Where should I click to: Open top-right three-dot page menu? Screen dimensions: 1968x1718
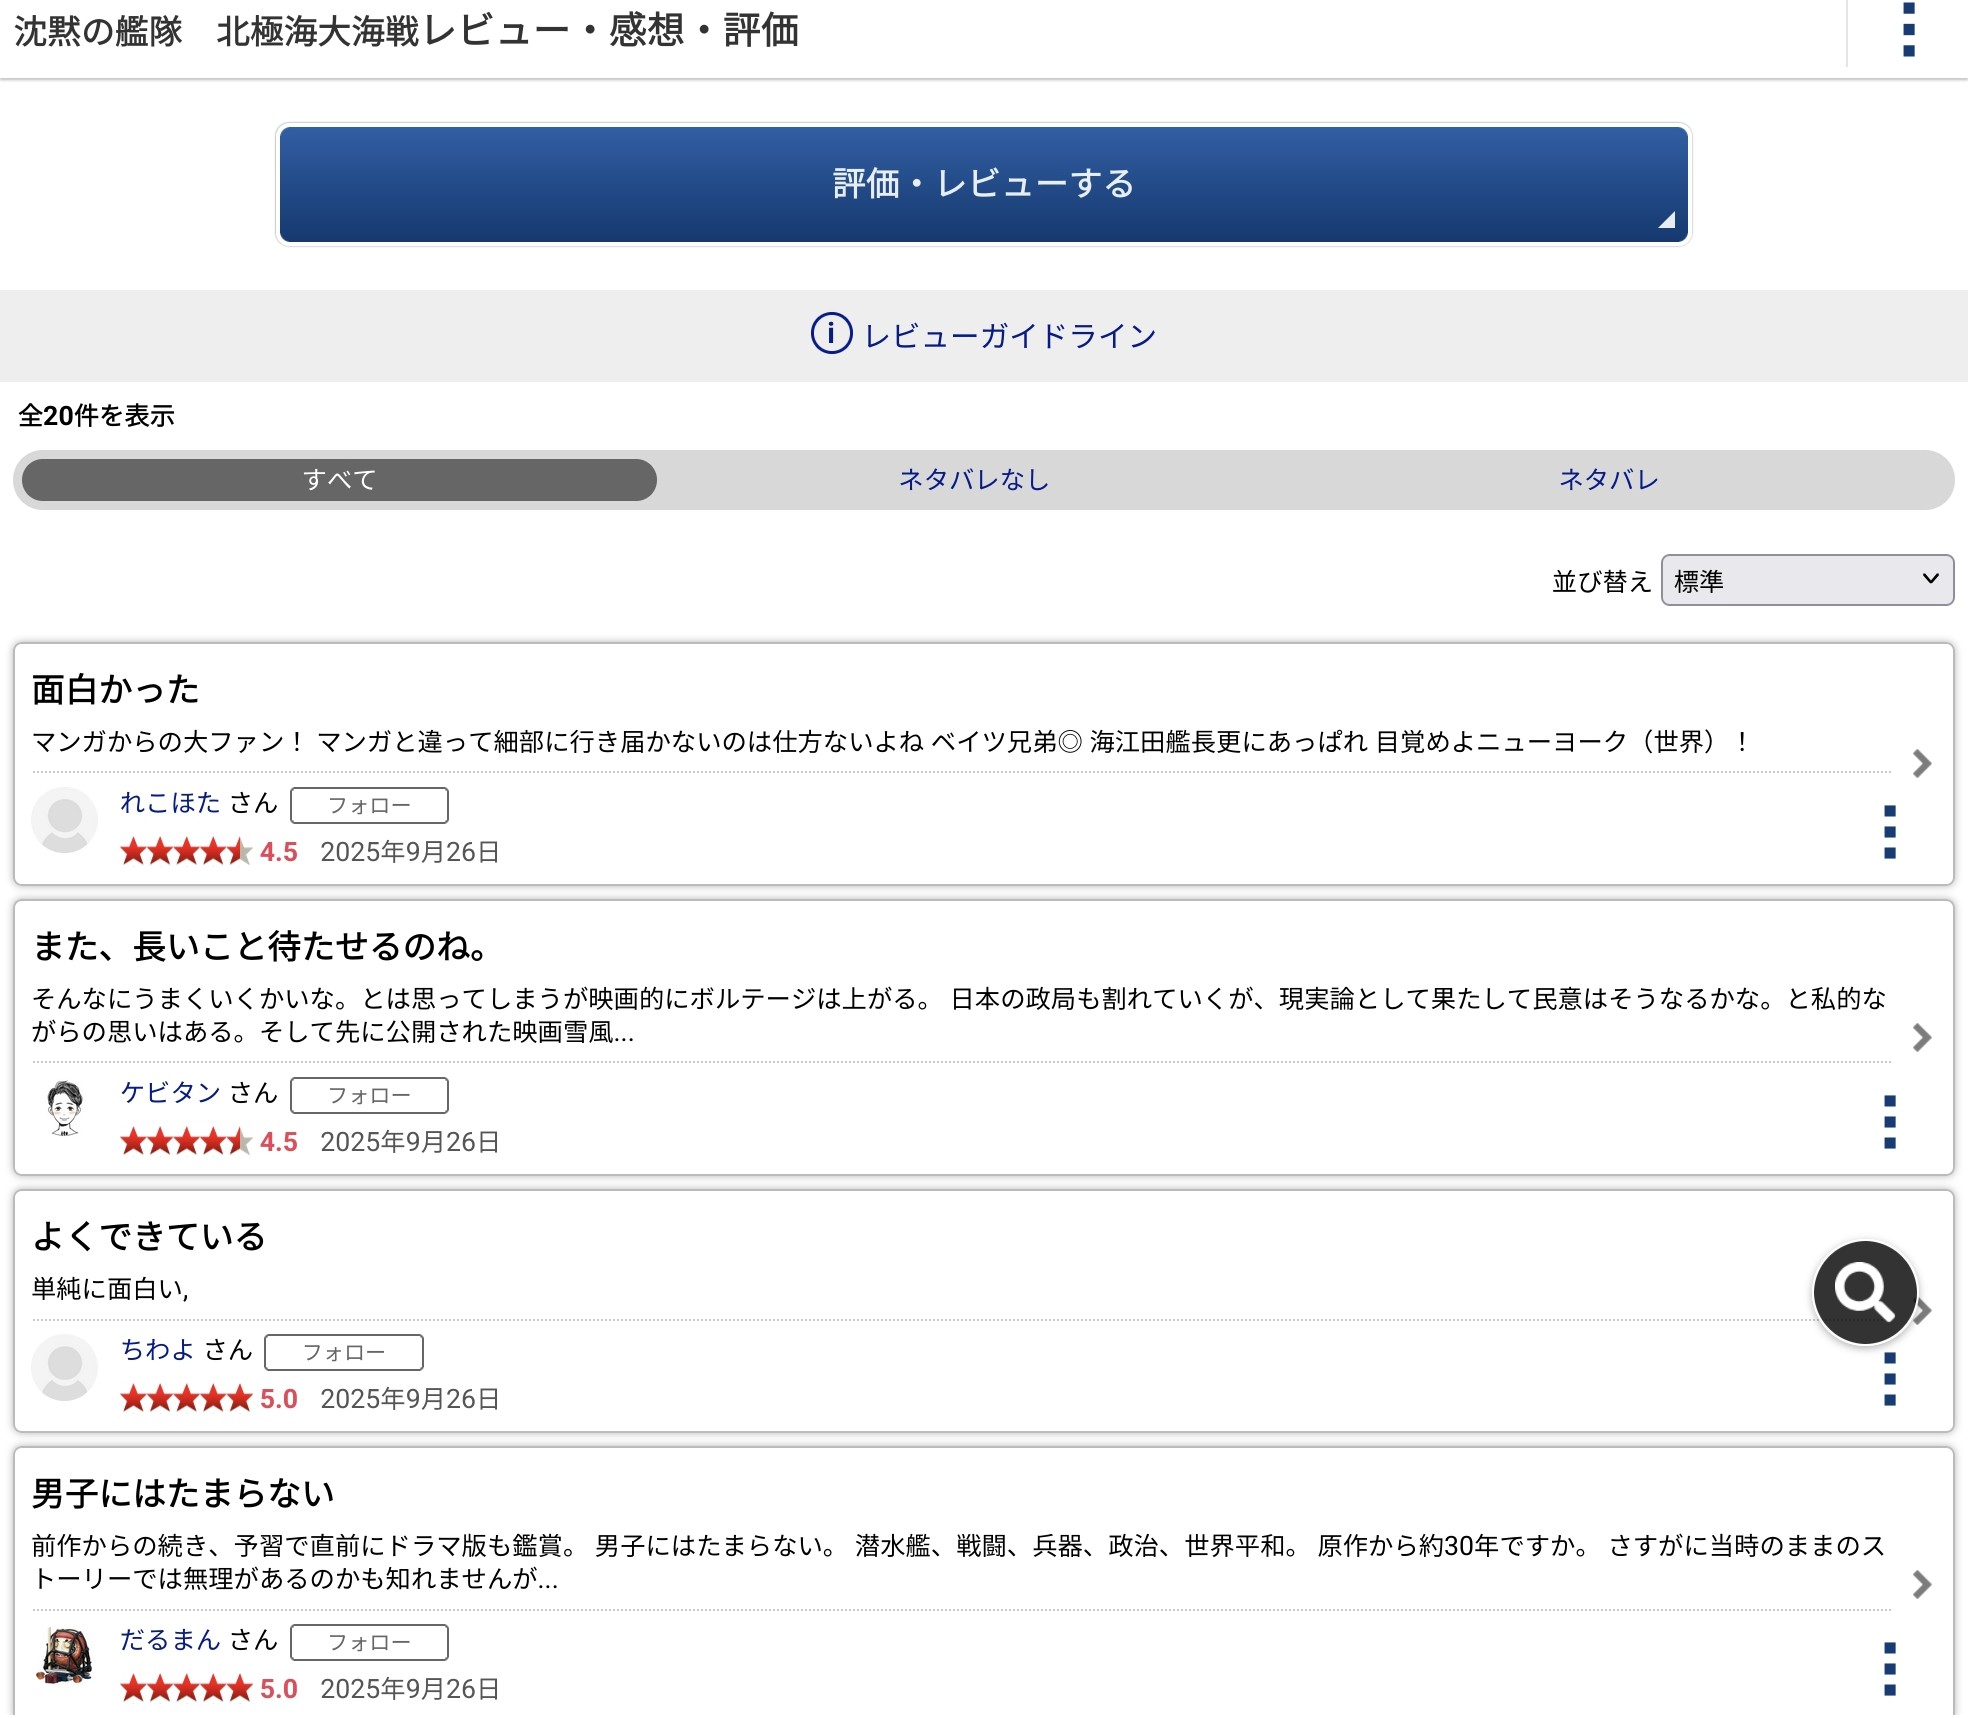[x=1908, y=30]
